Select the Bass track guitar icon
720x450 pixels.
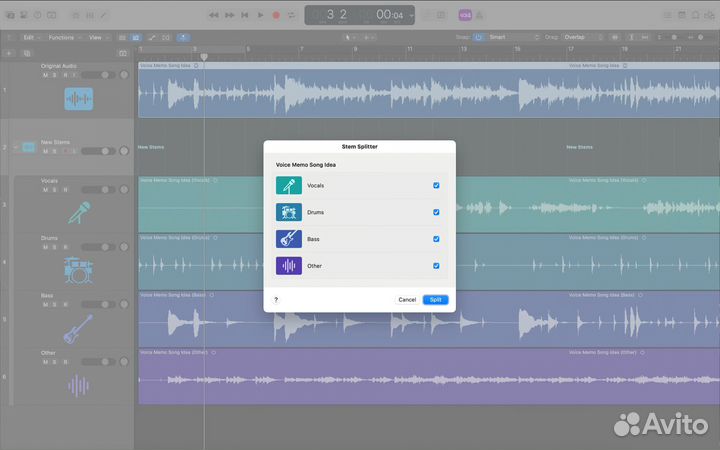pyautogui.click(x=78, y=329)
